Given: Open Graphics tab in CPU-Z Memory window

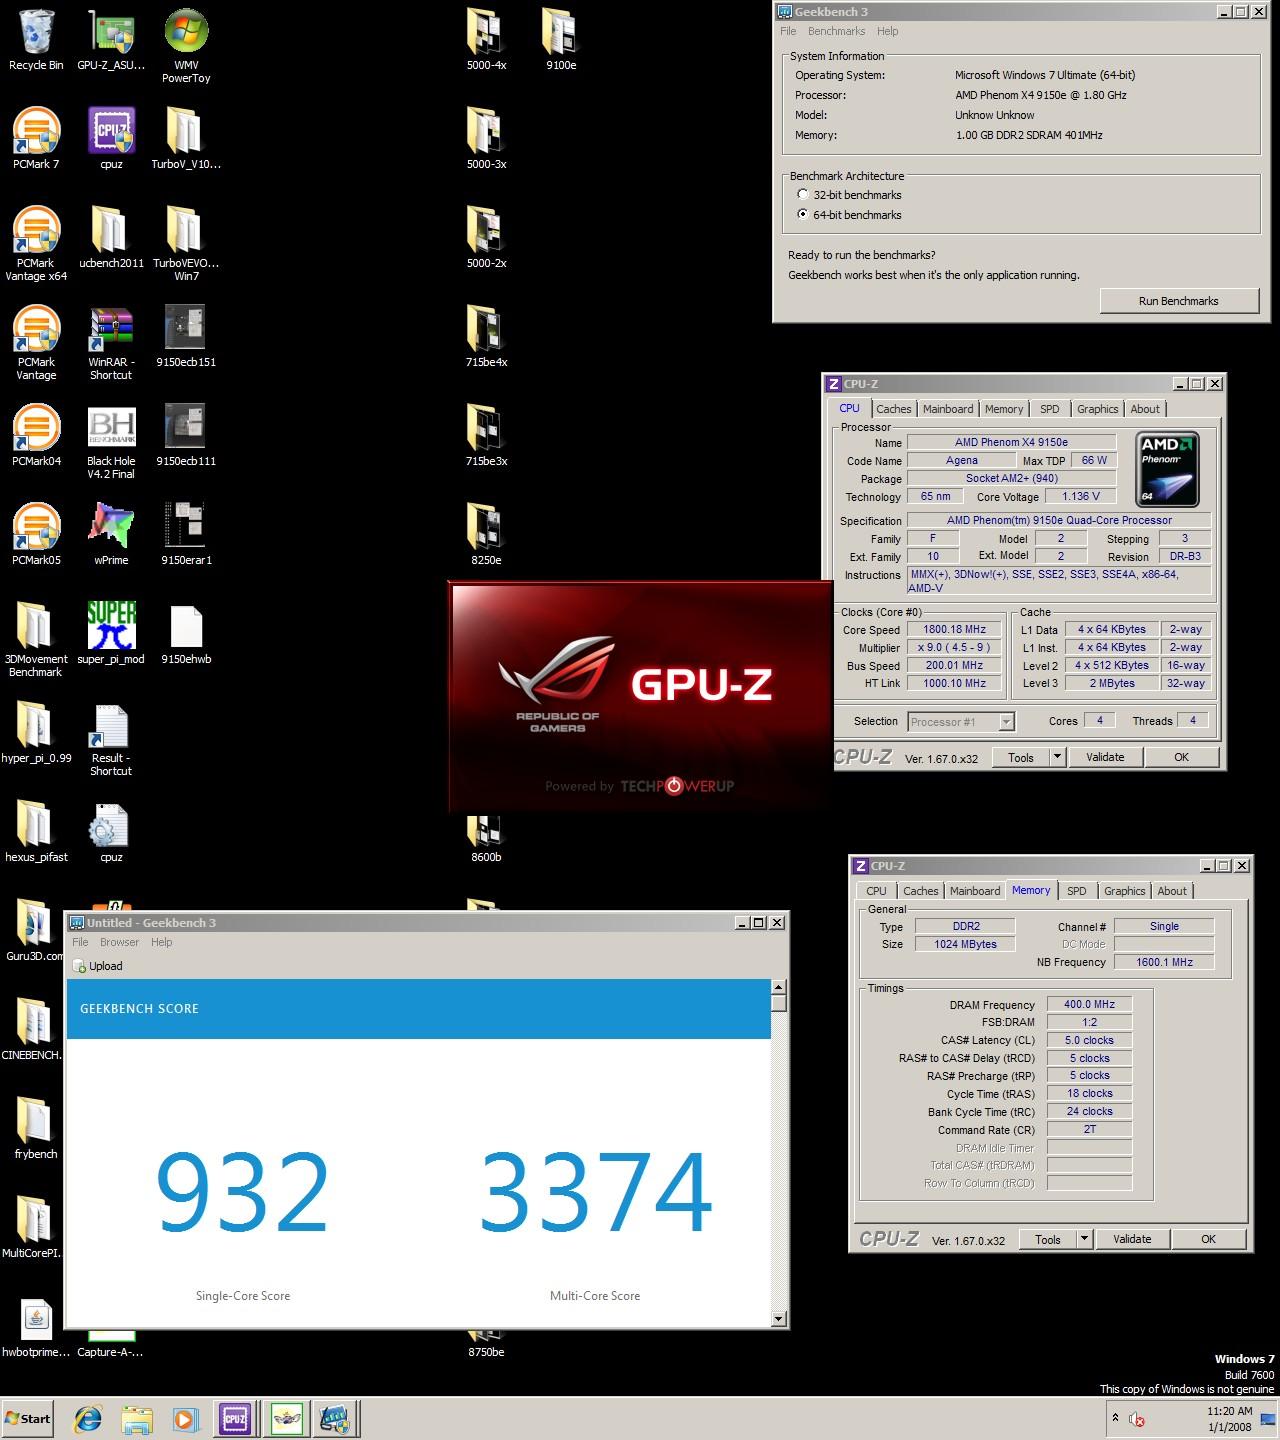Looking at the screenshot, I should (x=1125, y=891).
